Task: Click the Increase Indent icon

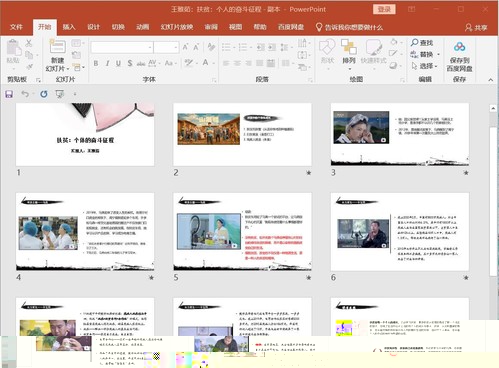Action: [272, 47]
